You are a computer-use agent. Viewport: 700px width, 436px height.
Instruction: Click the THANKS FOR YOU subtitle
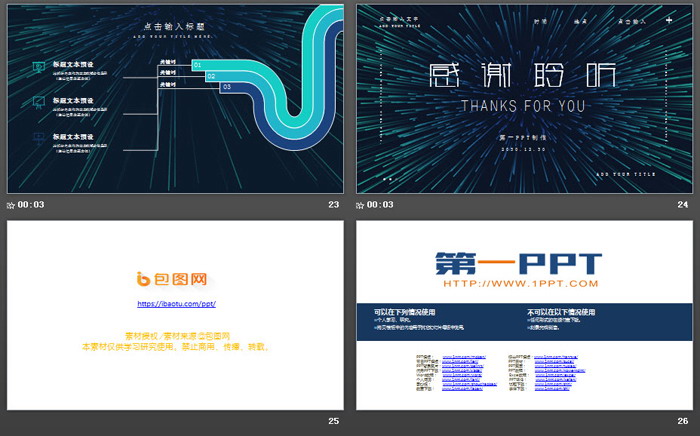coord(523,106)
